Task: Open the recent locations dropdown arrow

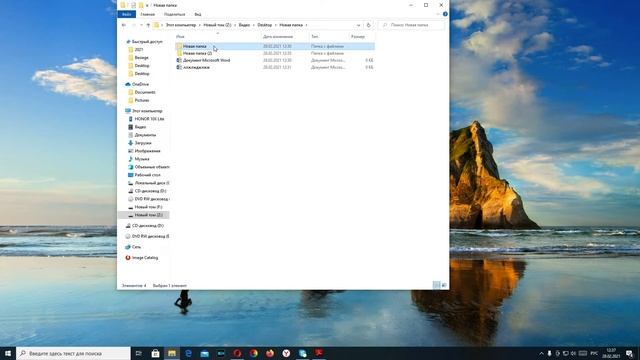Action: pyautogui.click(x=141, y=25)
